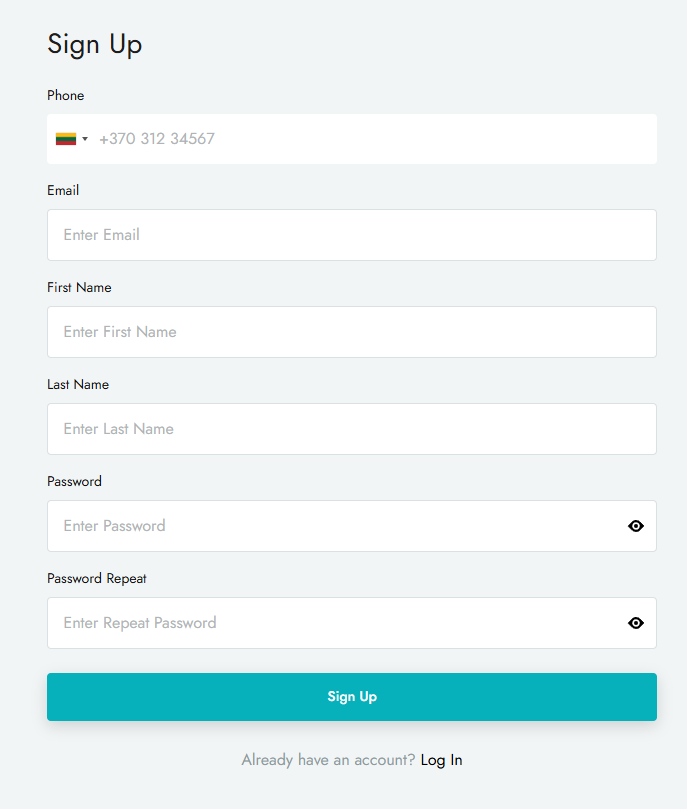Click the First Name label

(79, 288)
